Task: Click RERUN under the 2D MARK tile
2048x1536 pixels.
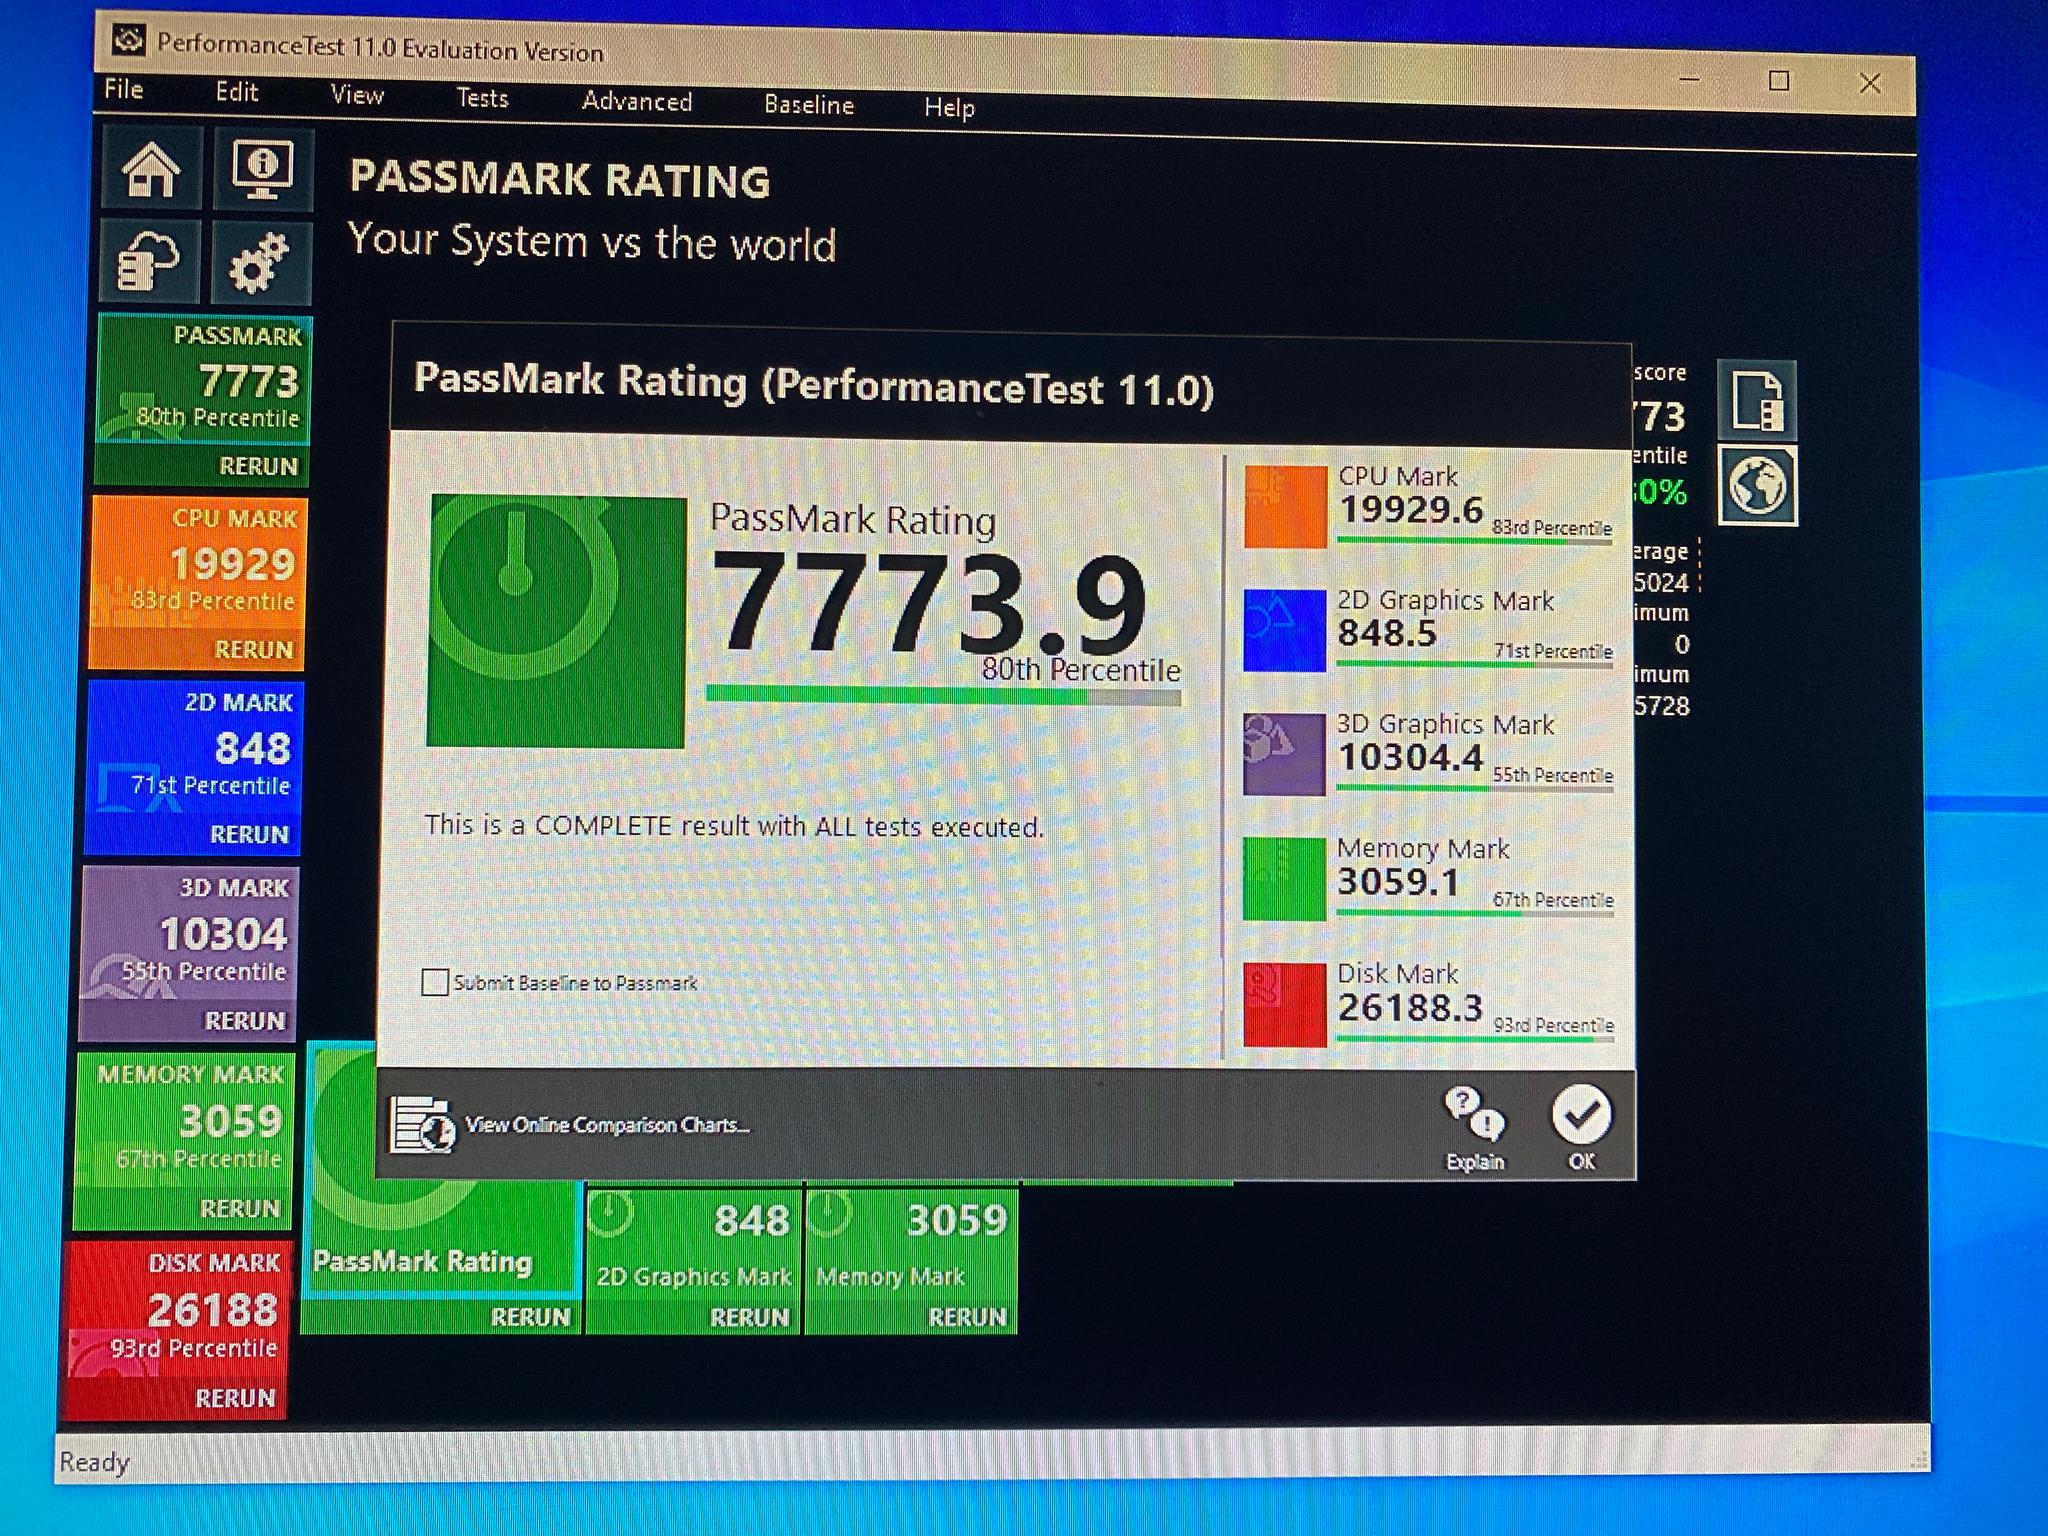Action: coord(249,834)
